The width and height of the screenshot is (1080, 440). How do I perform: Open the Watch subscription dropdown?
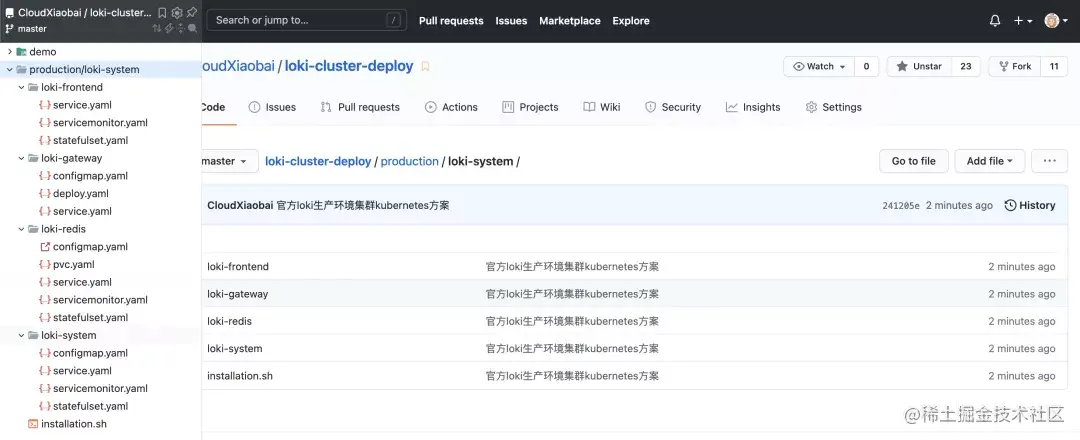click(x=820, y=66)
